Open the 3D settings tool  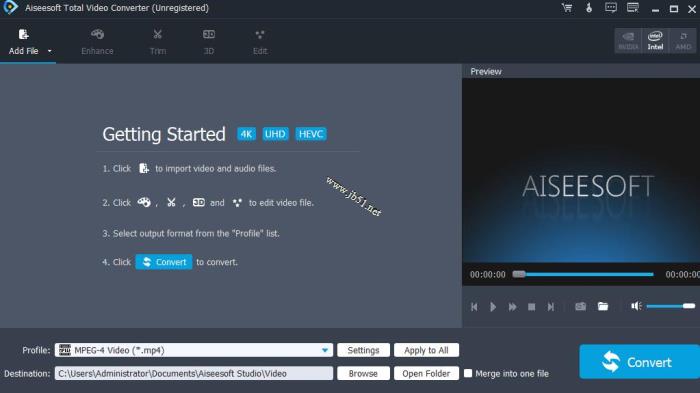pyautogui.click(x=208, y=42)
